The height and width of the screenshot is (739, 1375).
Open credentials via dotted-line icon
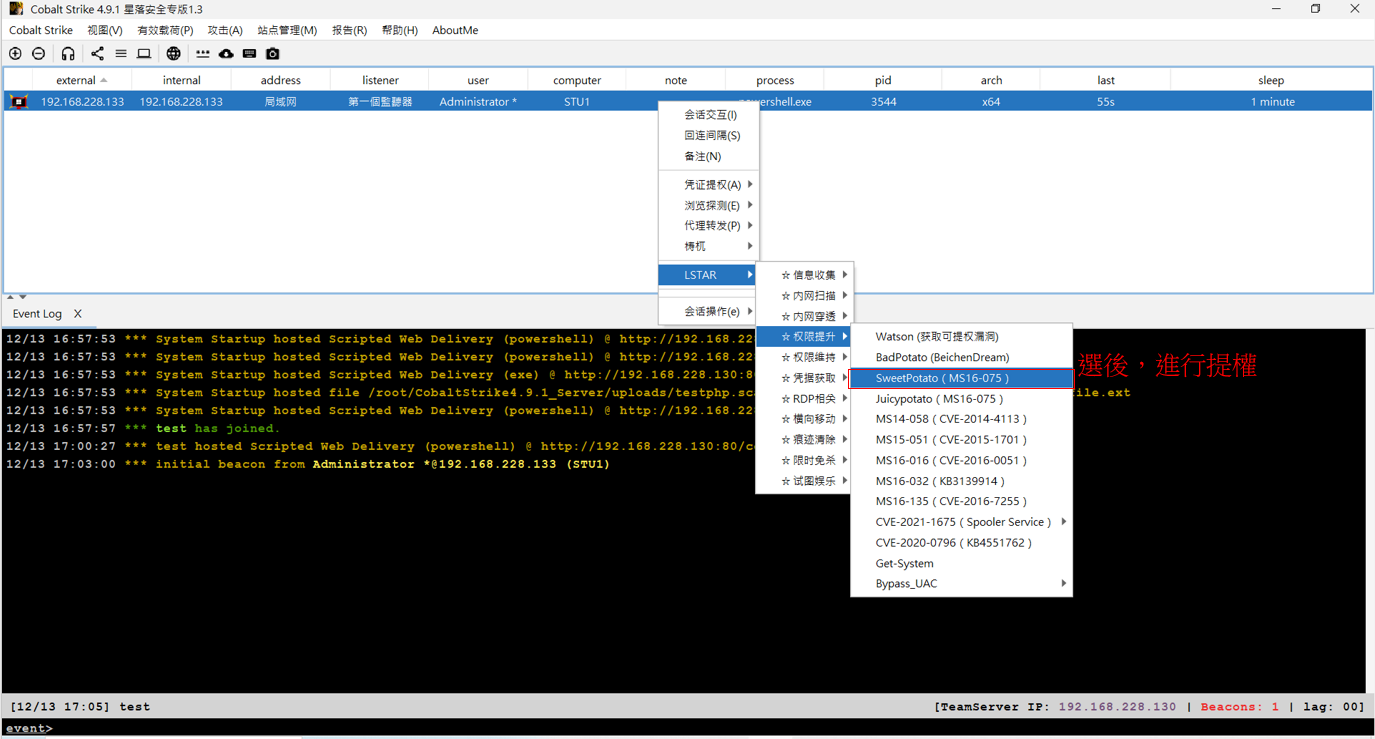point(203,54)
